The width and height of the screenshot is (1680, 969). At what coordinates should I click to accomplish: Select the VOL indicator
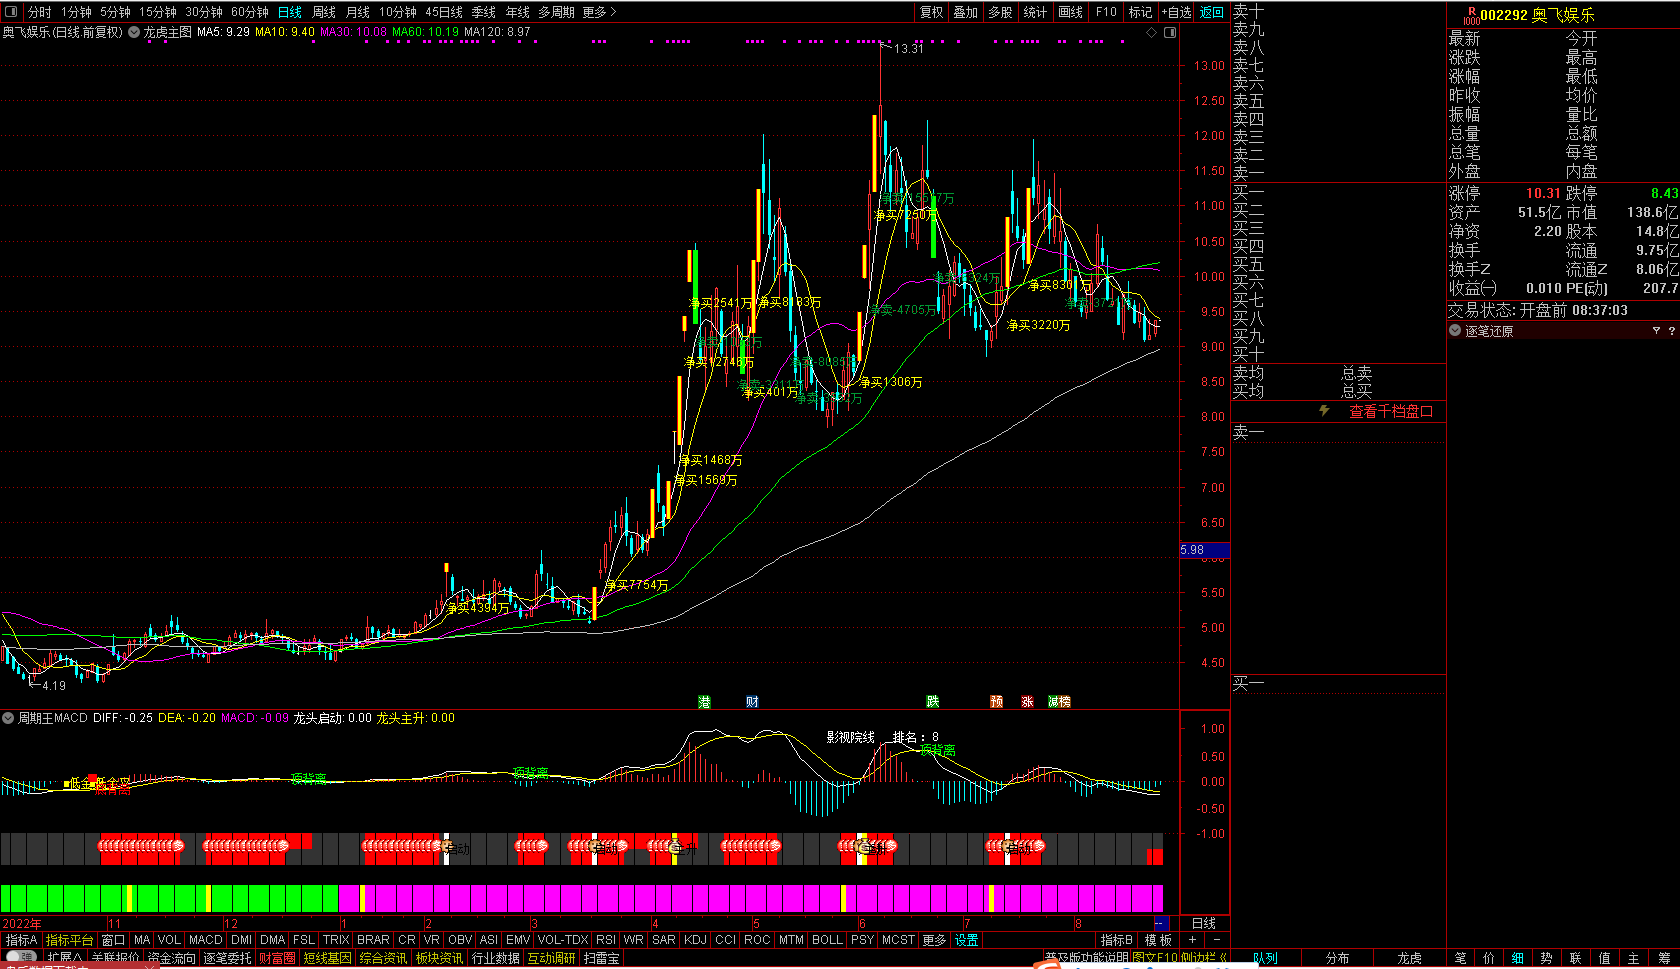(x=169, y=940)
